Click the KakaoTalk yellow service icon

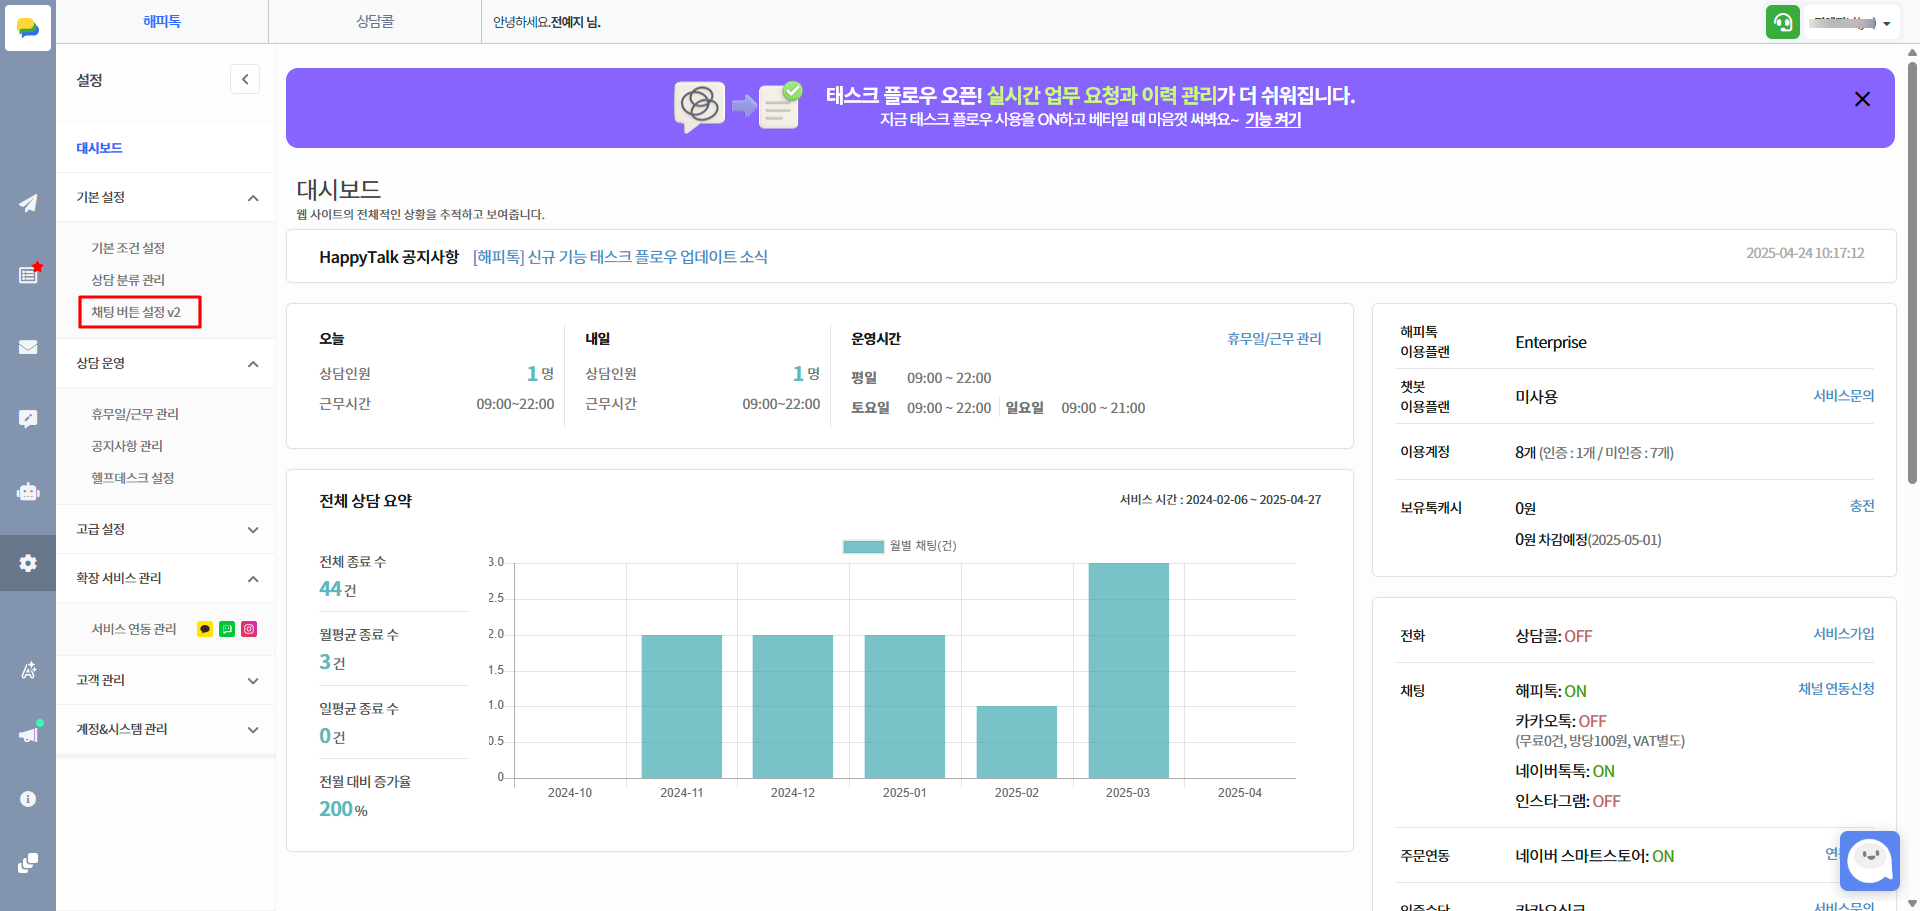click(205, 629)
